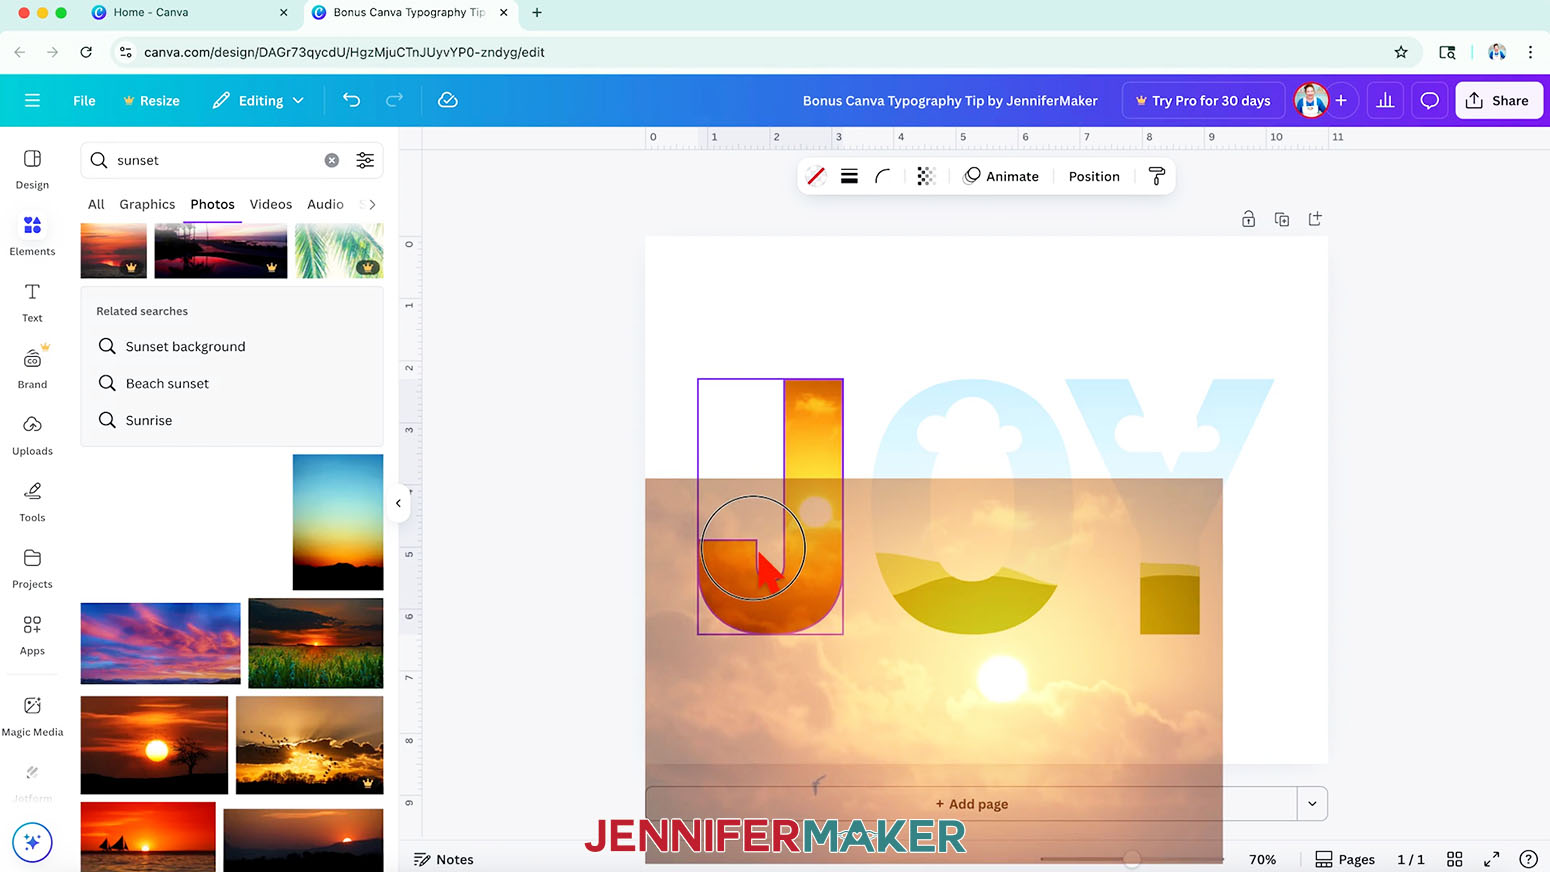Clear the sunset search text

[x=332, y=160]
